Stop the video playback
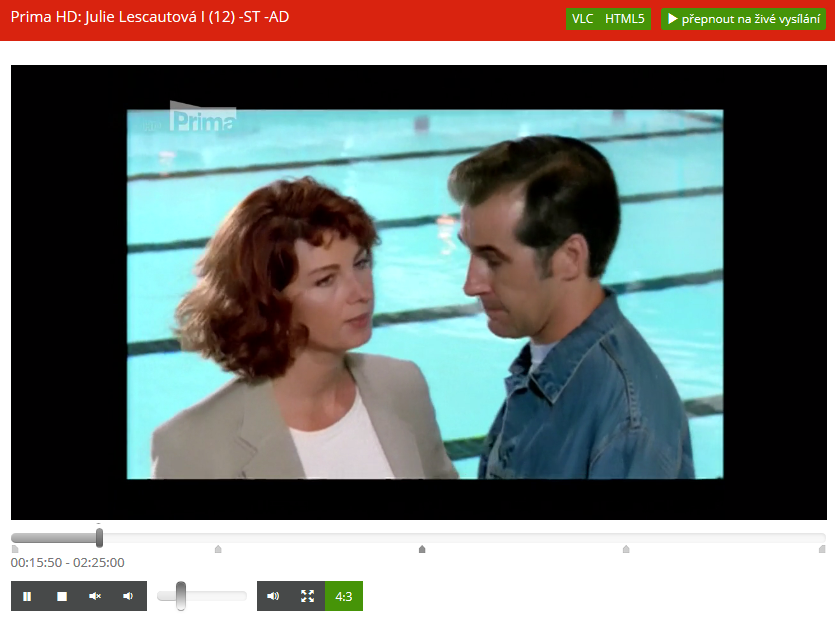The width and height of the screenshot is (835, 622). click(x=62, y=596)
